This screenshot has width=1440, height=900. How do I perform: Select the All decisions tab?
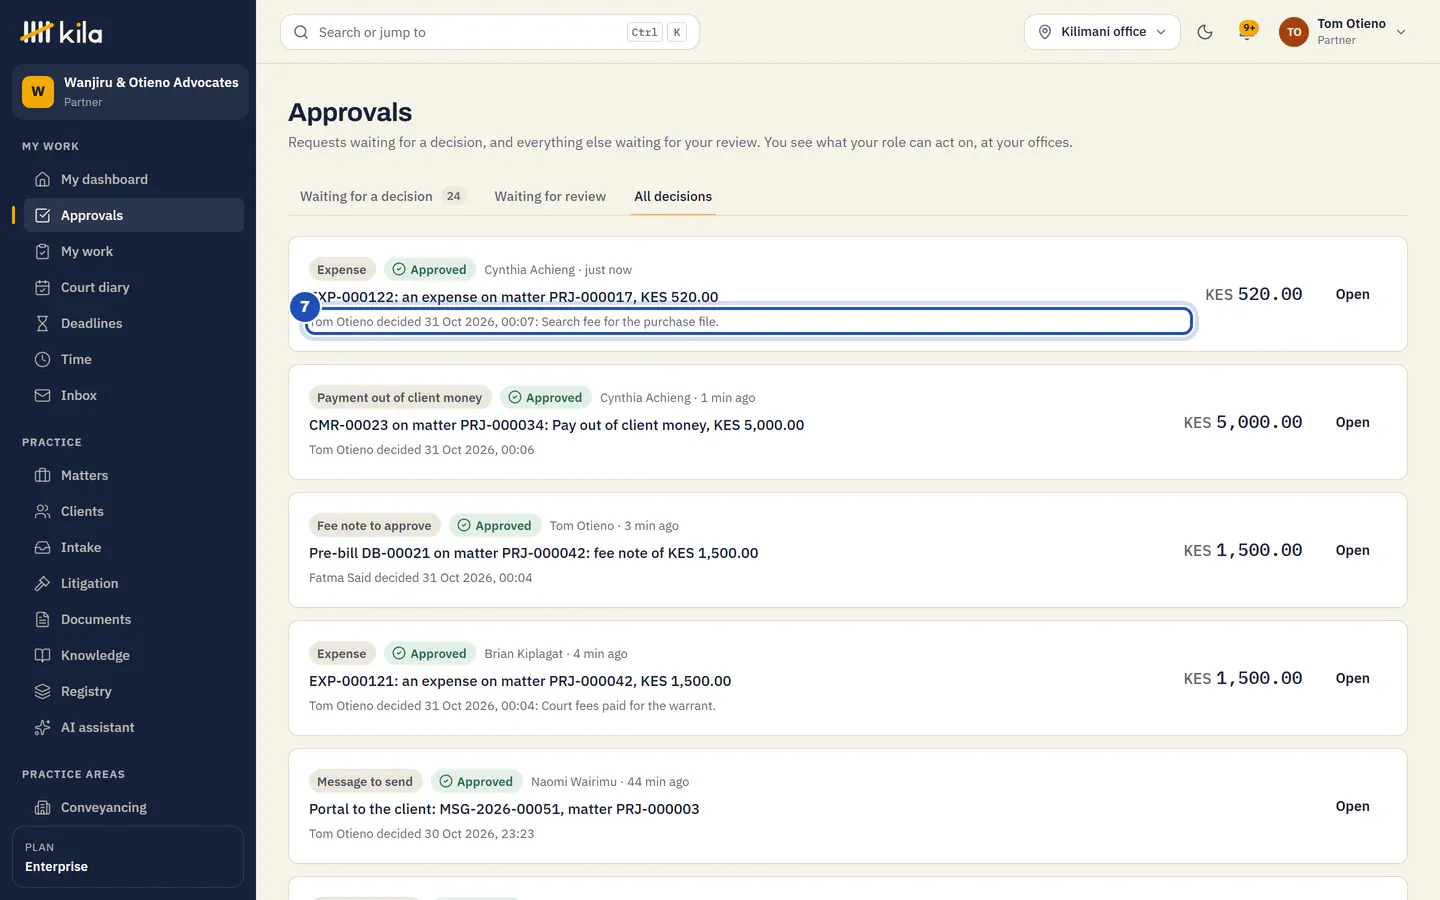(x=673, y=196)
